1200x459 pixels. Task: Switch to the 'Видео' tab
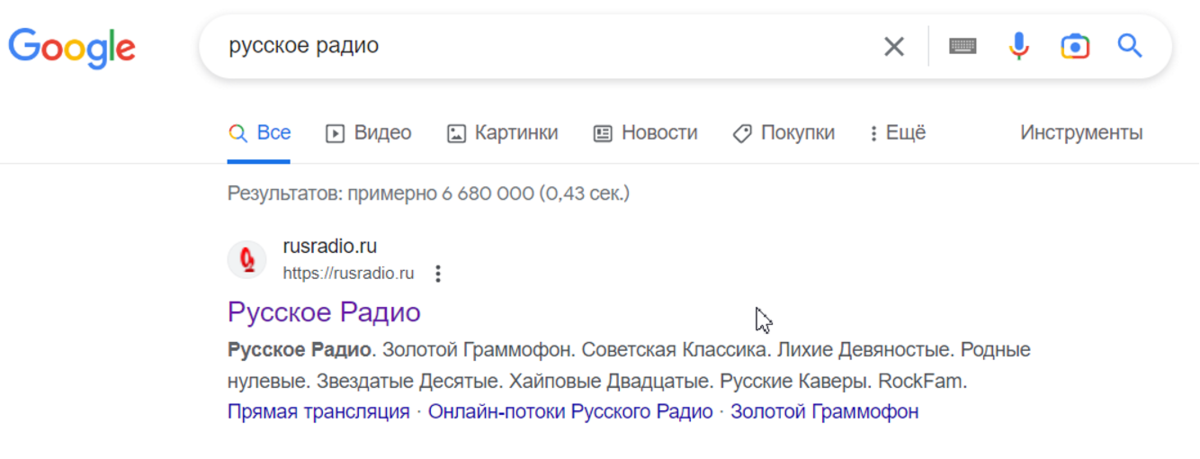(x=369, y=132)
